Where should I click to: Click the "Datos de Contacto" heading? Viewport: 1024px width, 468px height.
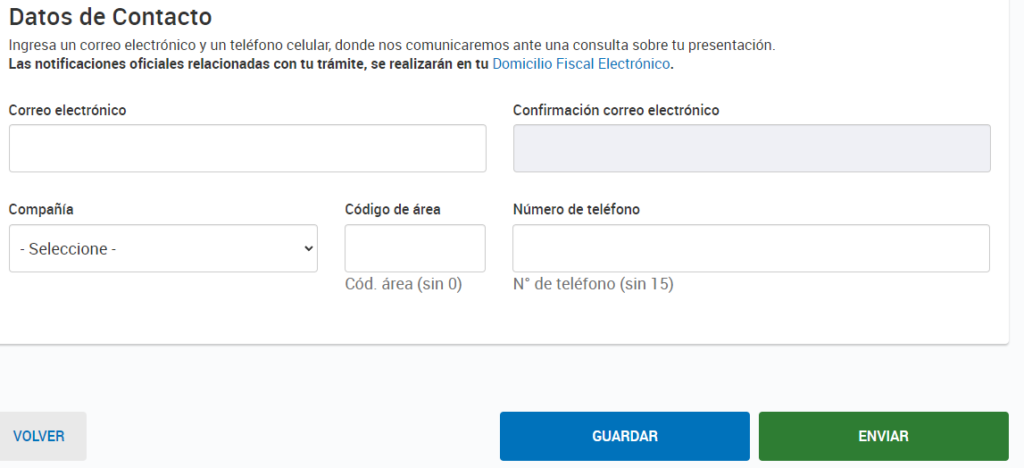click(x=110, y=16)
